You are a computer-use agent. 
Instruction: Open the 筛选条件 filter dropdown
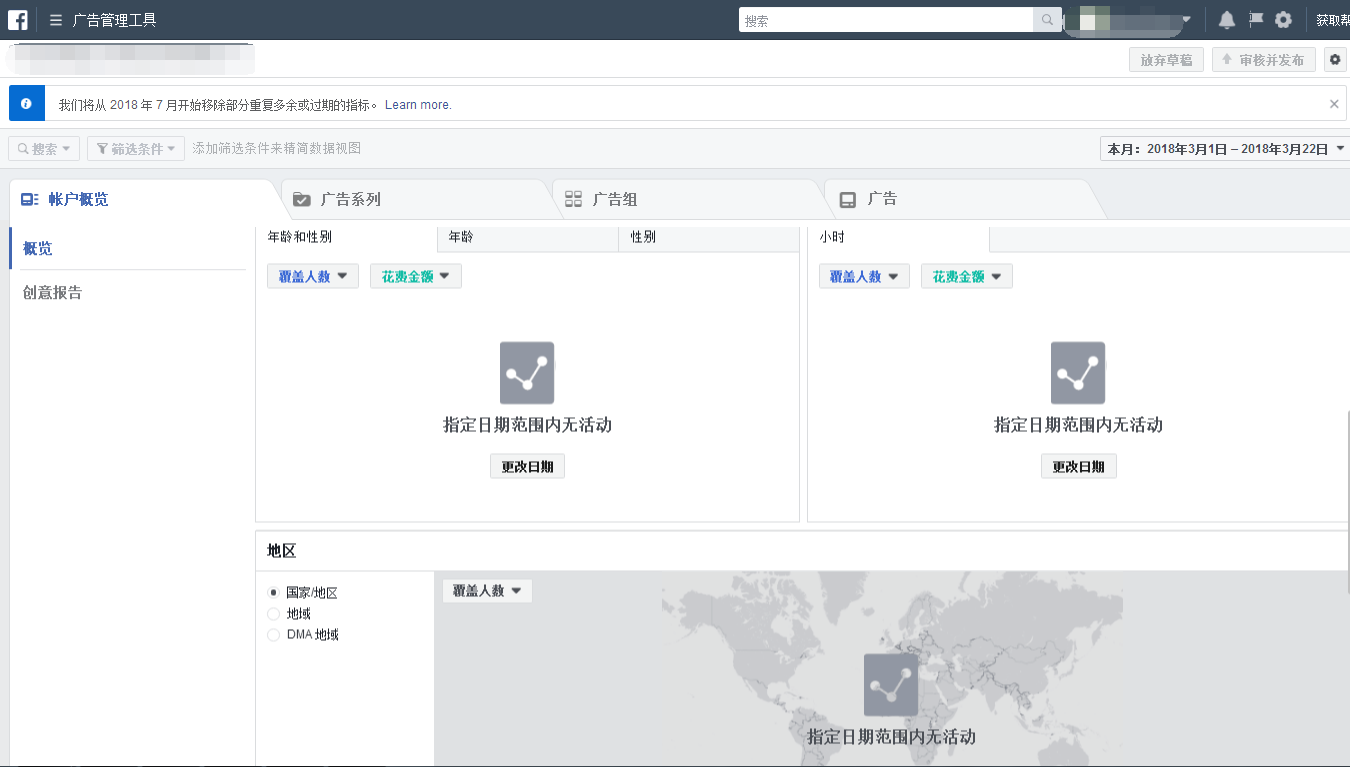[135, 147]
